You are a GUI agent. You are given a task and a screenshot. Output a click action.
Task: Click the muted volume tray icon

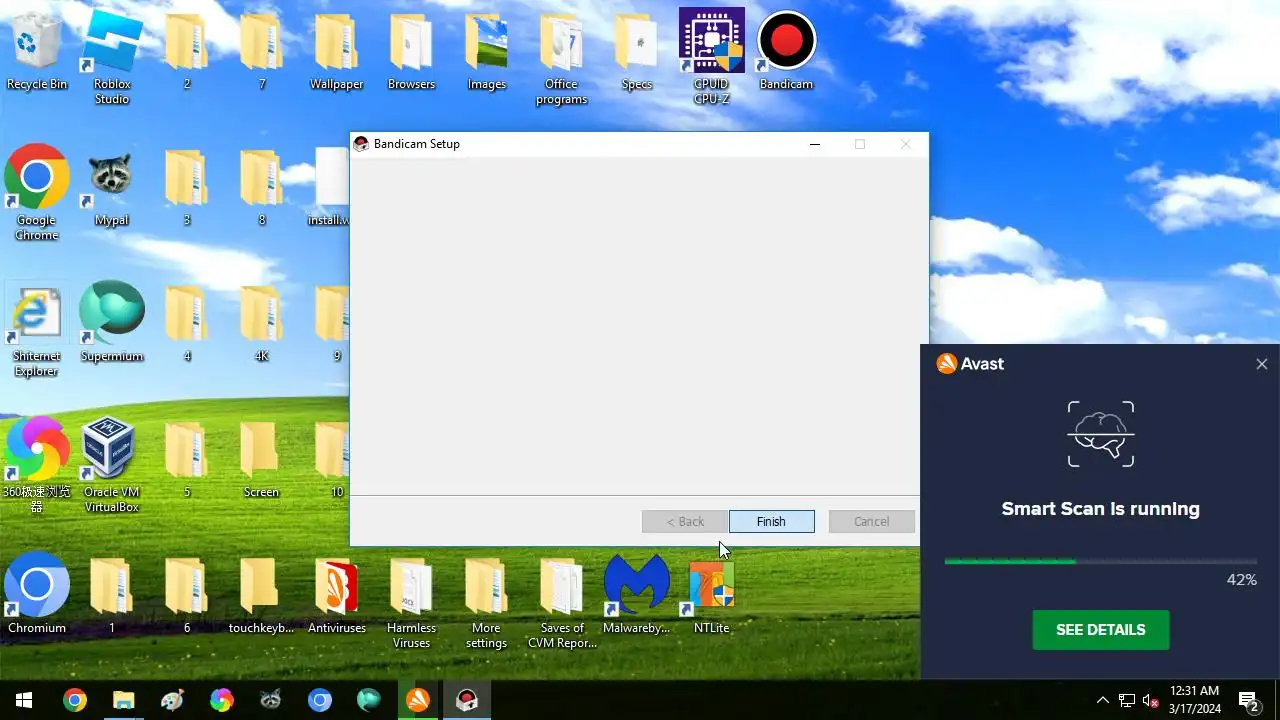tap(1151, 700)
